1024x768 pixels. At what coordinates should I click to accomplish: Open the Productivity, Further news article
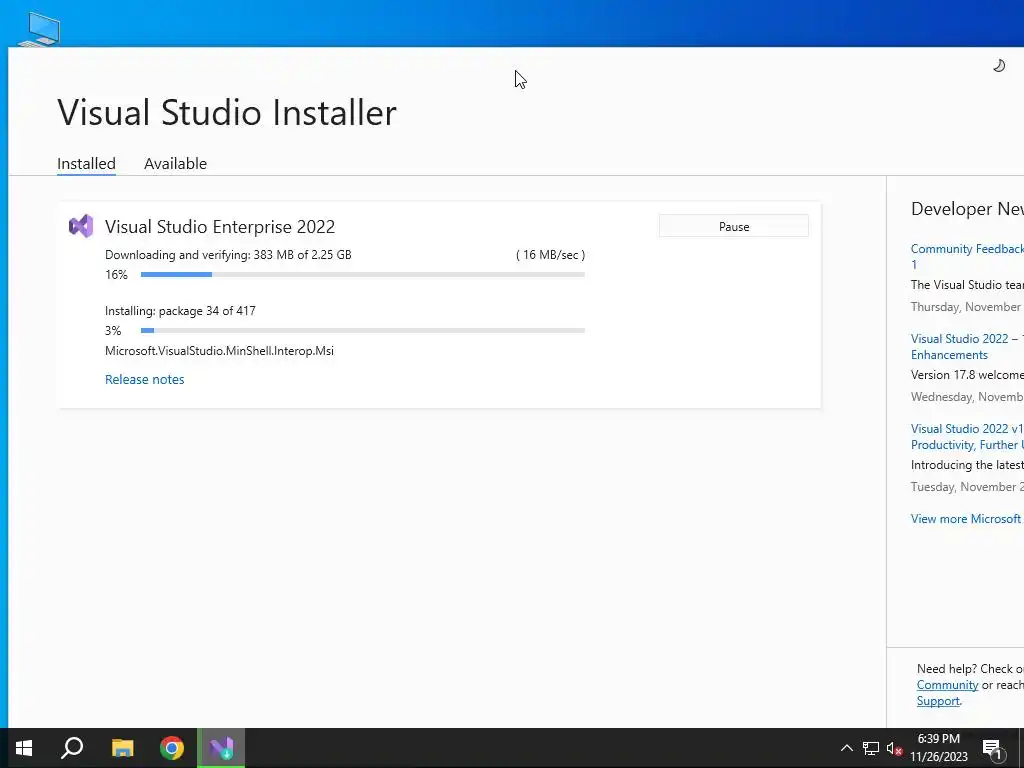[967, 437]
